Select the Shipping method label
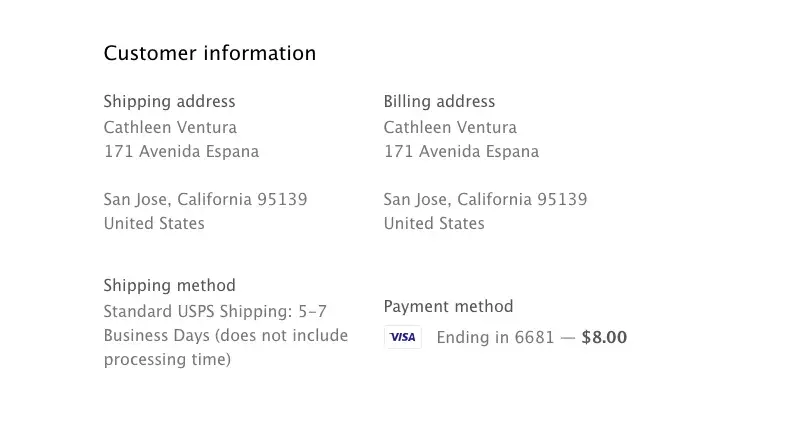 pyautogui.click(x=169, y=285)
